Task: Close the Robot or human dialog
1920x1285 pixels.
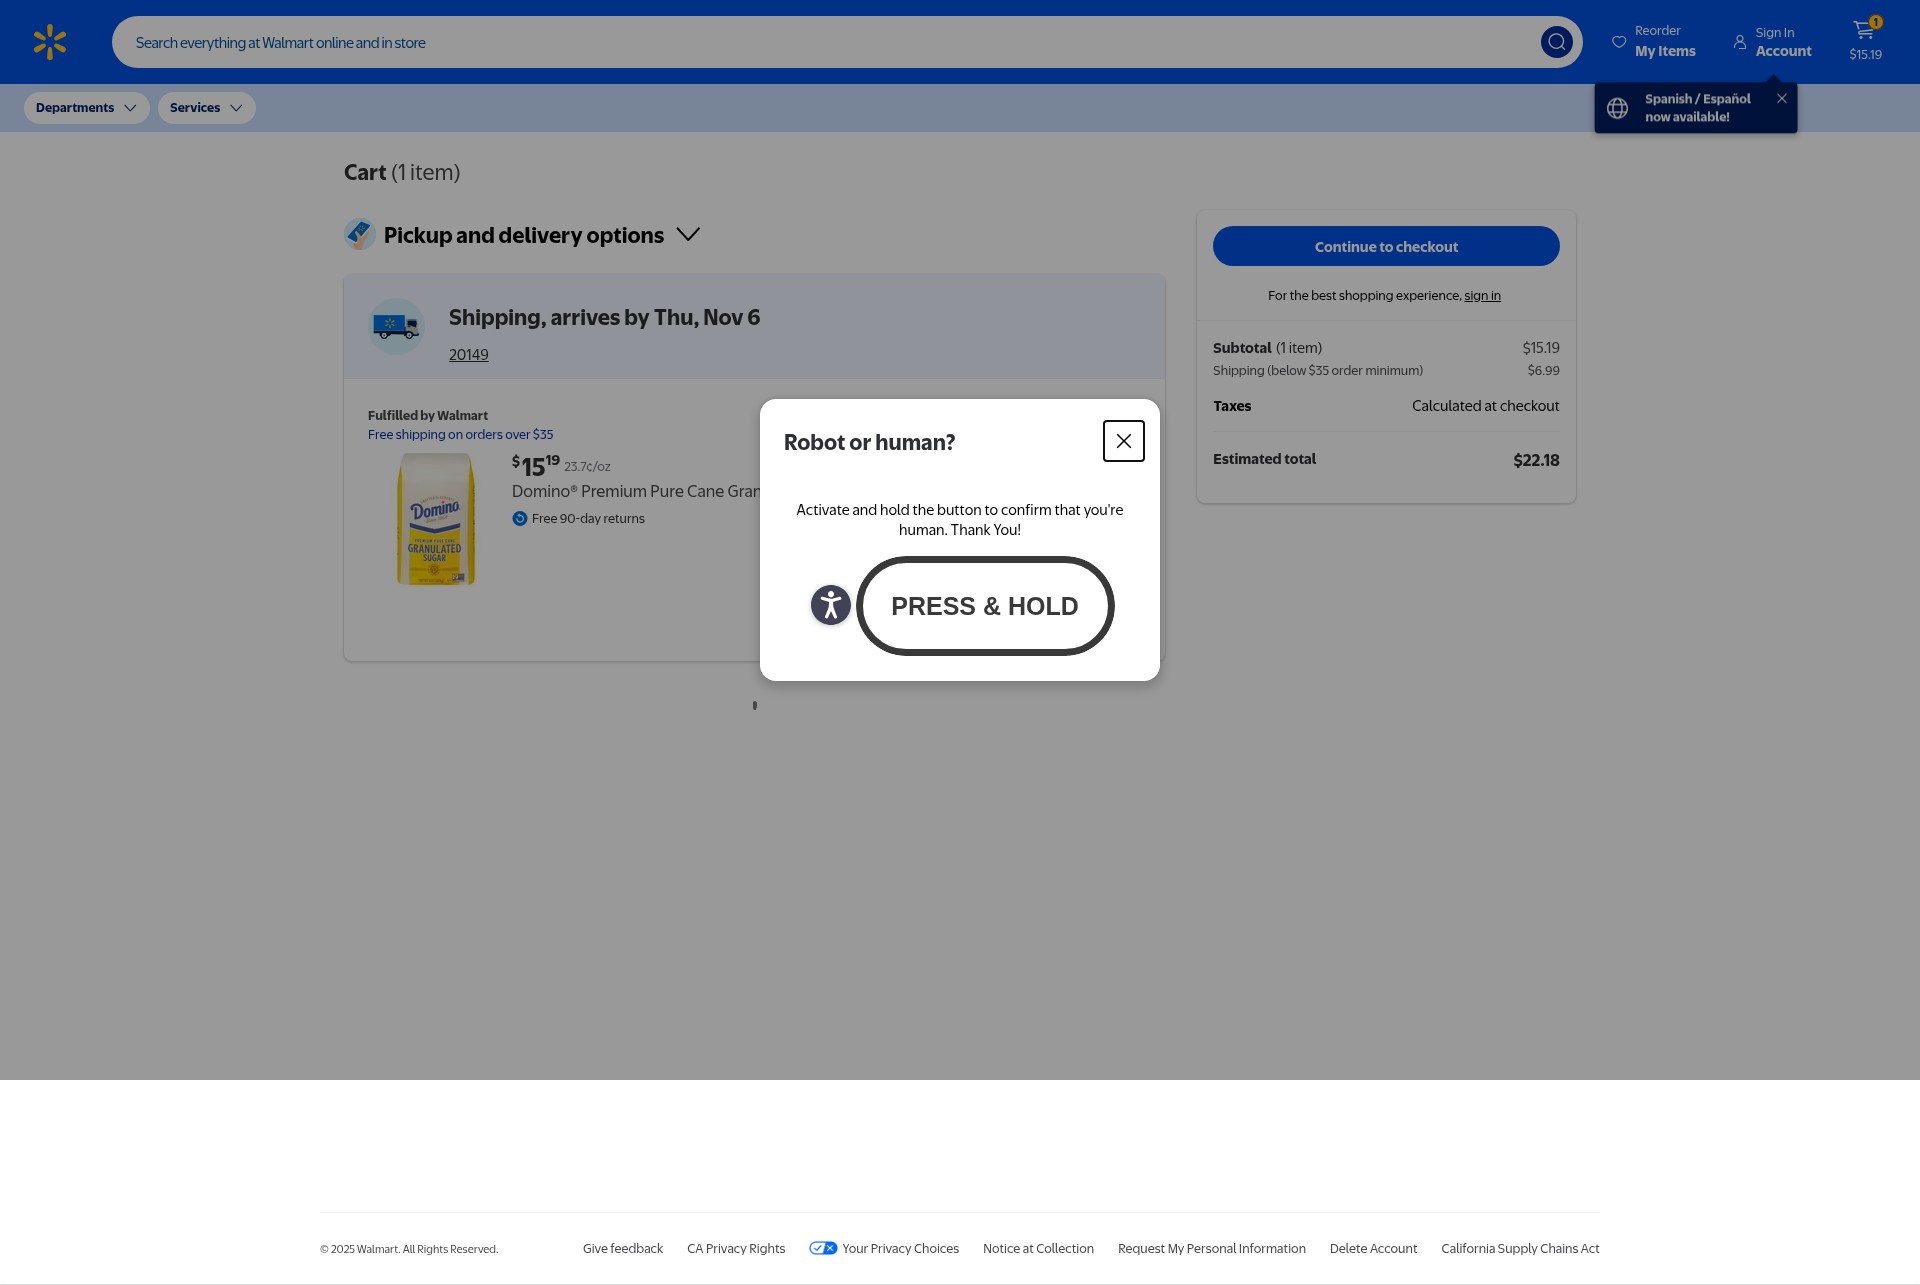Action: (x=1124, y=441)
